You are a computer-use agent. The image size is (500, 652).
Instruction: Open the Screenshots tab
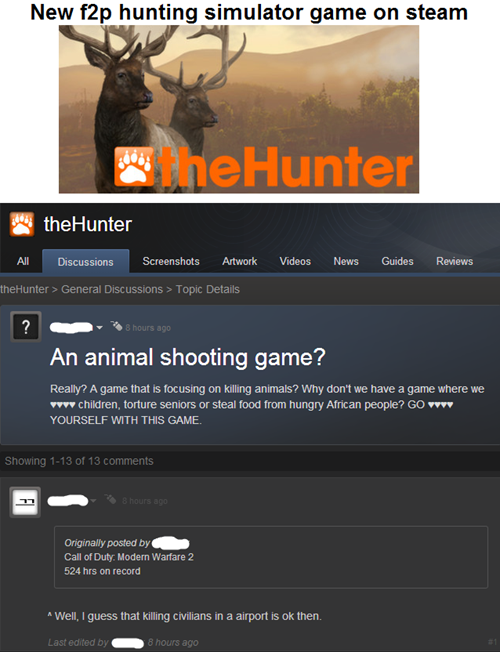tap(171, 261)
